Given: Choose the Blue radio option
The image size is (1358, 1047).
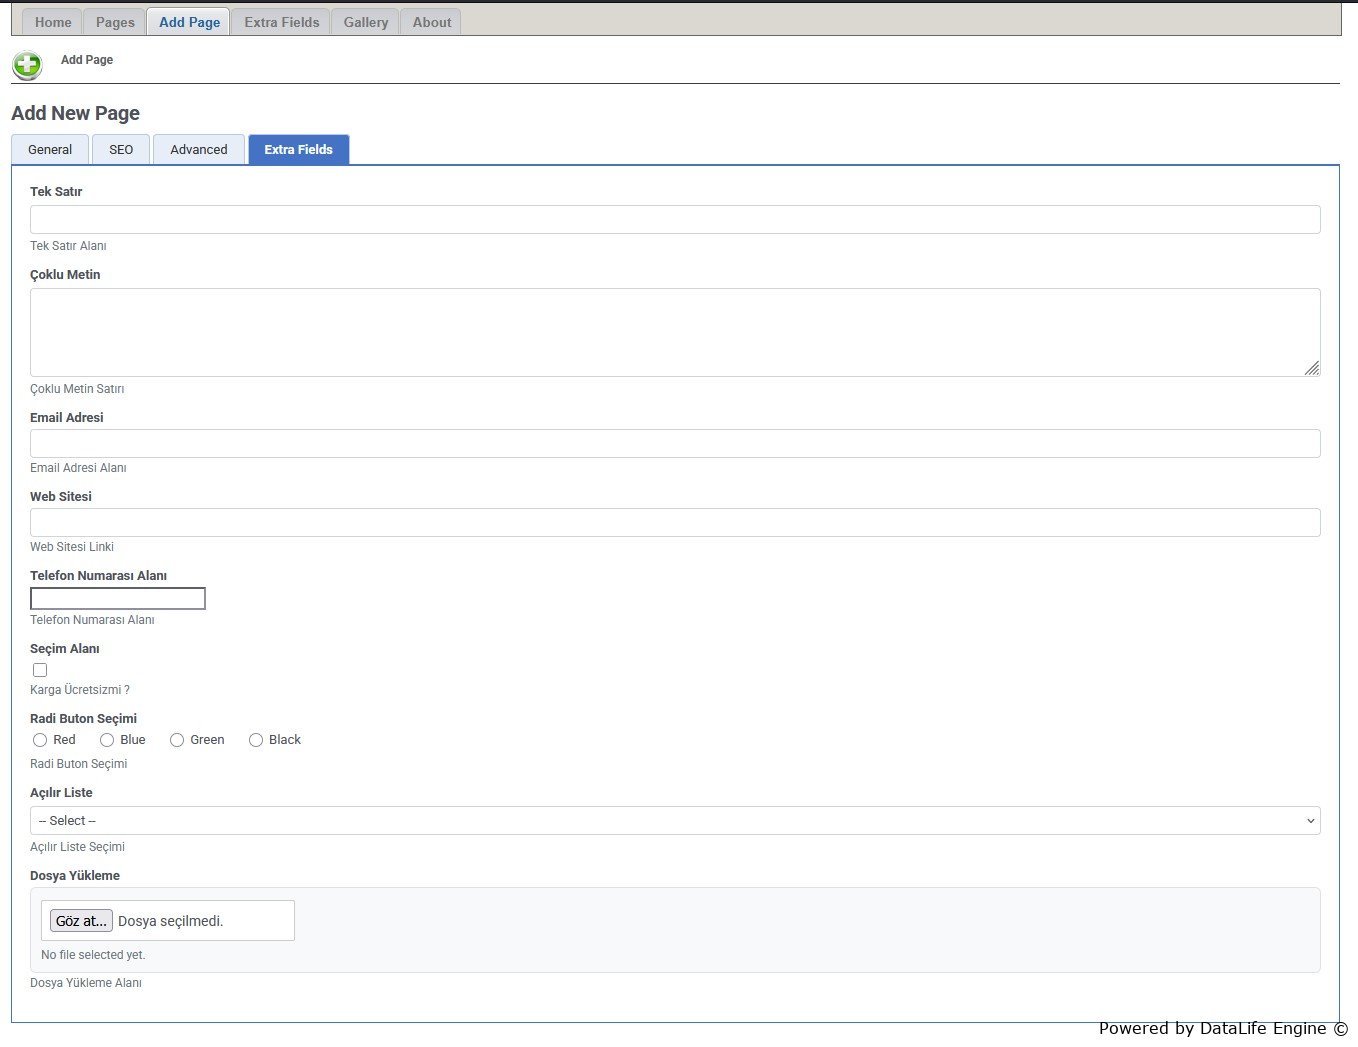Looking at the screenshot, I should (x=107, y=740).
